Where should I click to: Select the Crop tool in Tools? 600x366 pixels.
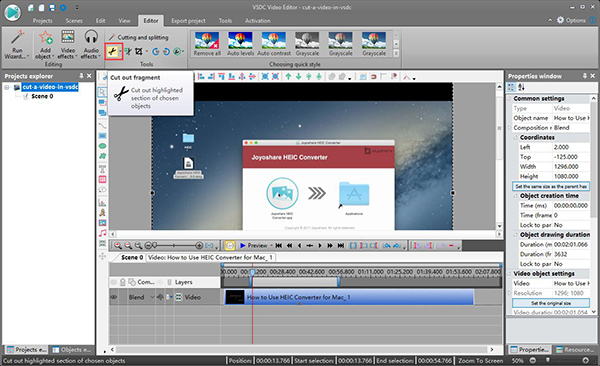[x=139, y=51]
